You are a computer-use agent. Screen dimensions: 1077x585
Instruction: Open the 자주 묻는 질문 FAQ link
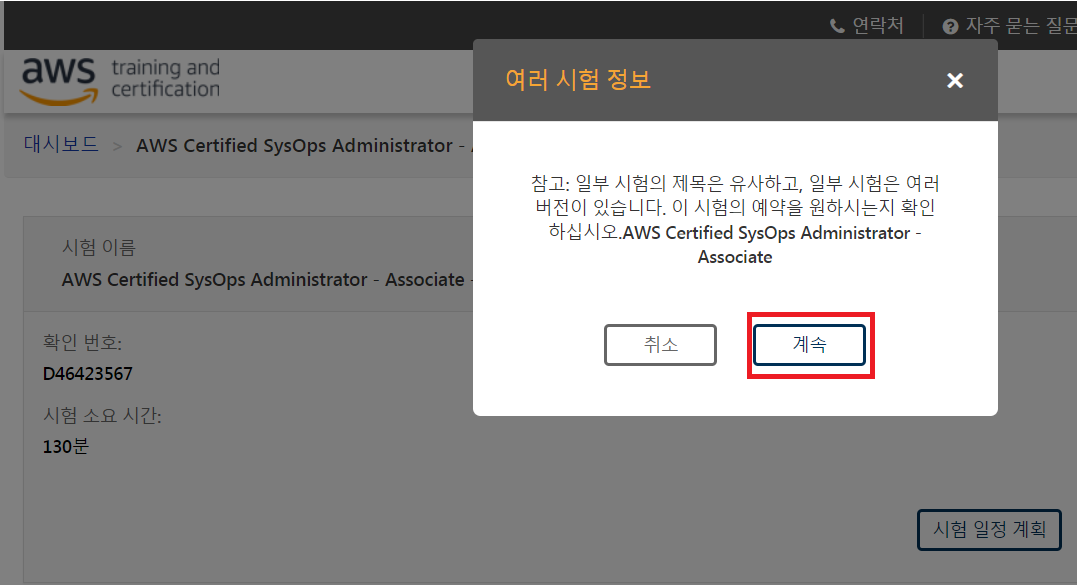(x=1021, y=25)
